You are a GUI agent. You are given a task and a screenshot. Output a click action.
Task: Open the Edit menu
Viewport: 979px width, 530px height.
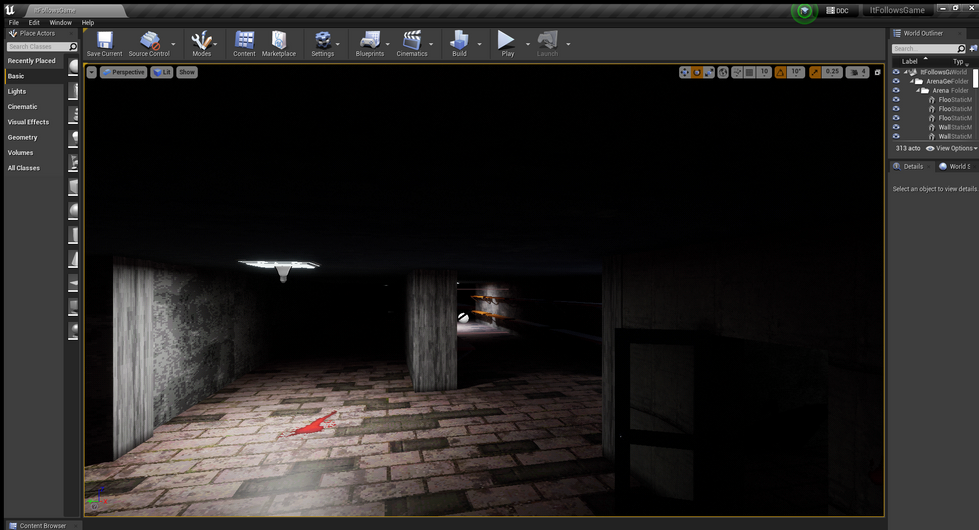34,22
